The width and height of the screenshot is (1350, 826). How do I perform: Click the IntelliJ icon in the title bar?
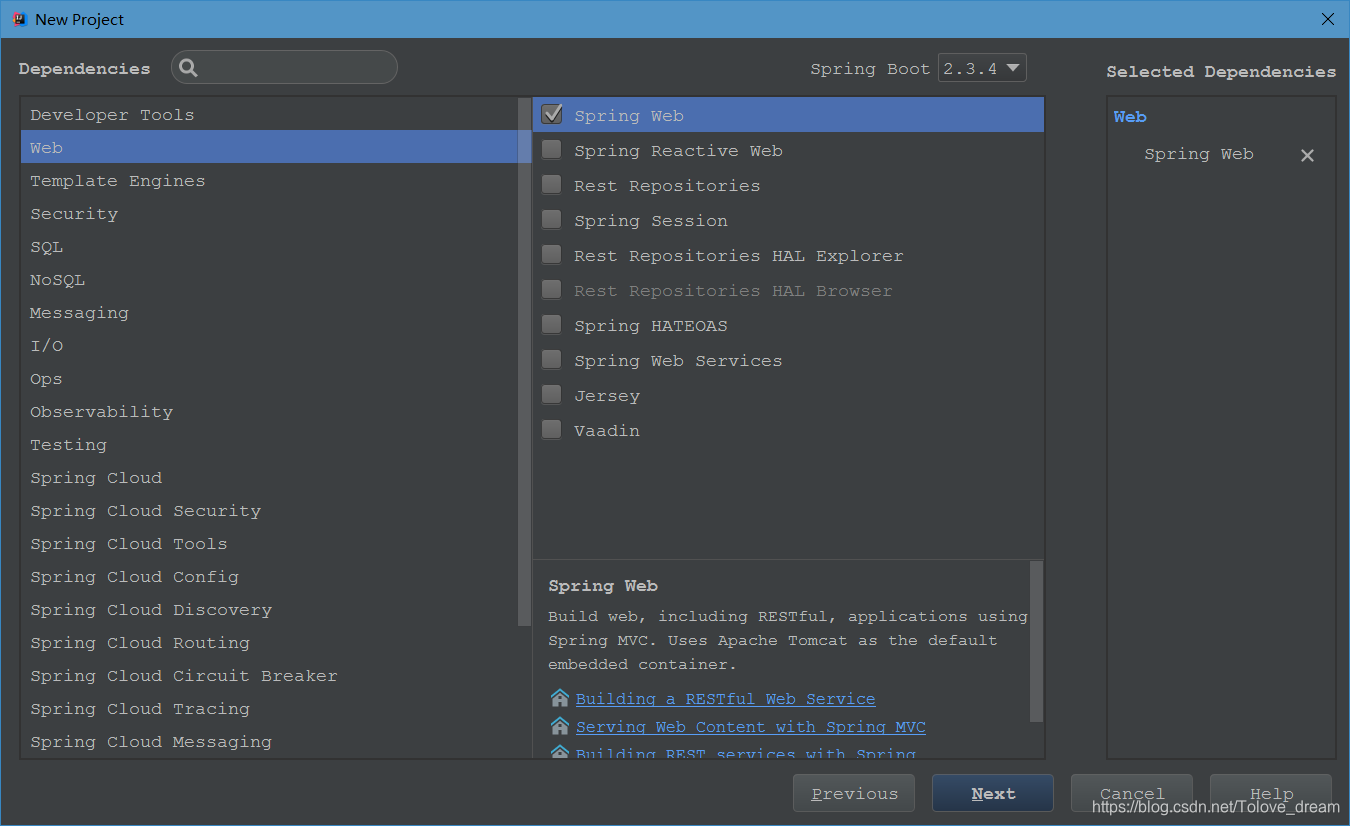coord(19,19)
